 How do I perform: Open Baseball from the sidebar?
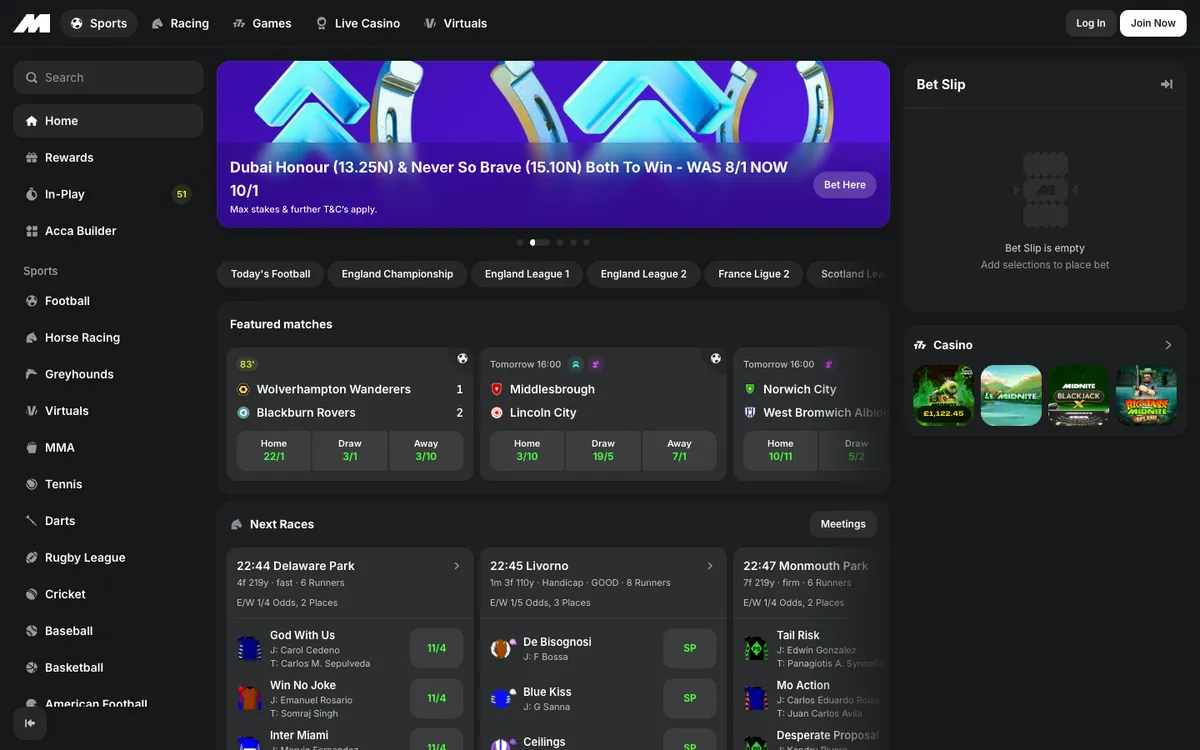tap(108, 631)
